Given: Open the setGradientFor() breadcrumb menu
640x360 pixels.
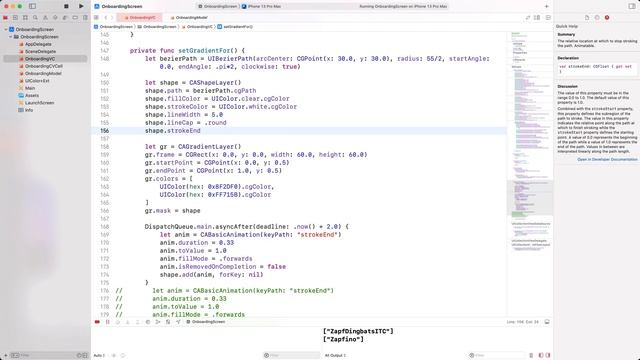Looking at the screenshot, I should (x=235, y=27).
